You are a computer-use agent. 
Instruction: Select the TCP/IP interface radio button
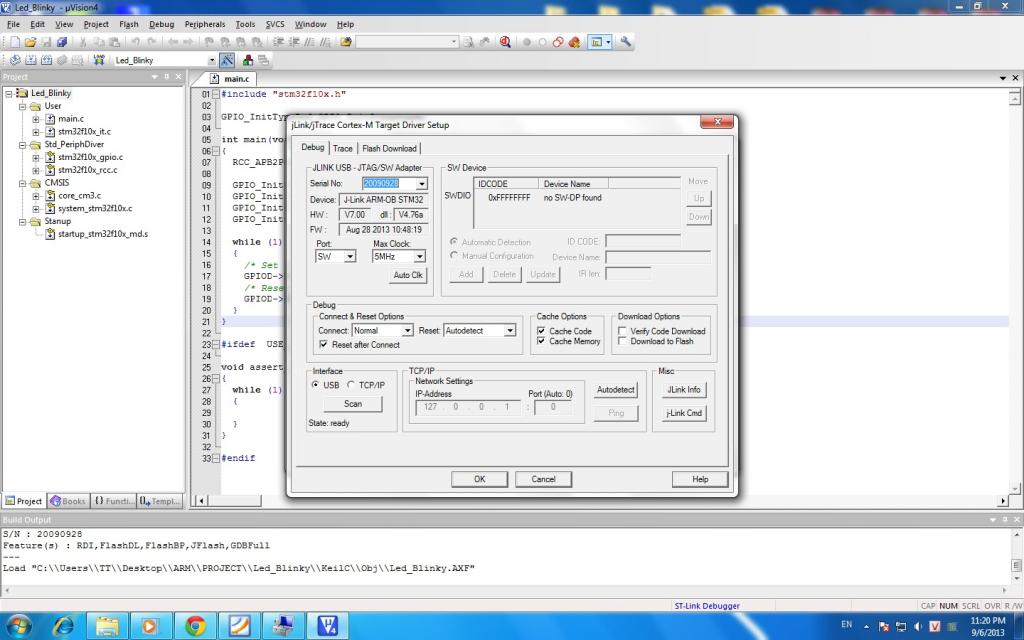pos(350,385)
